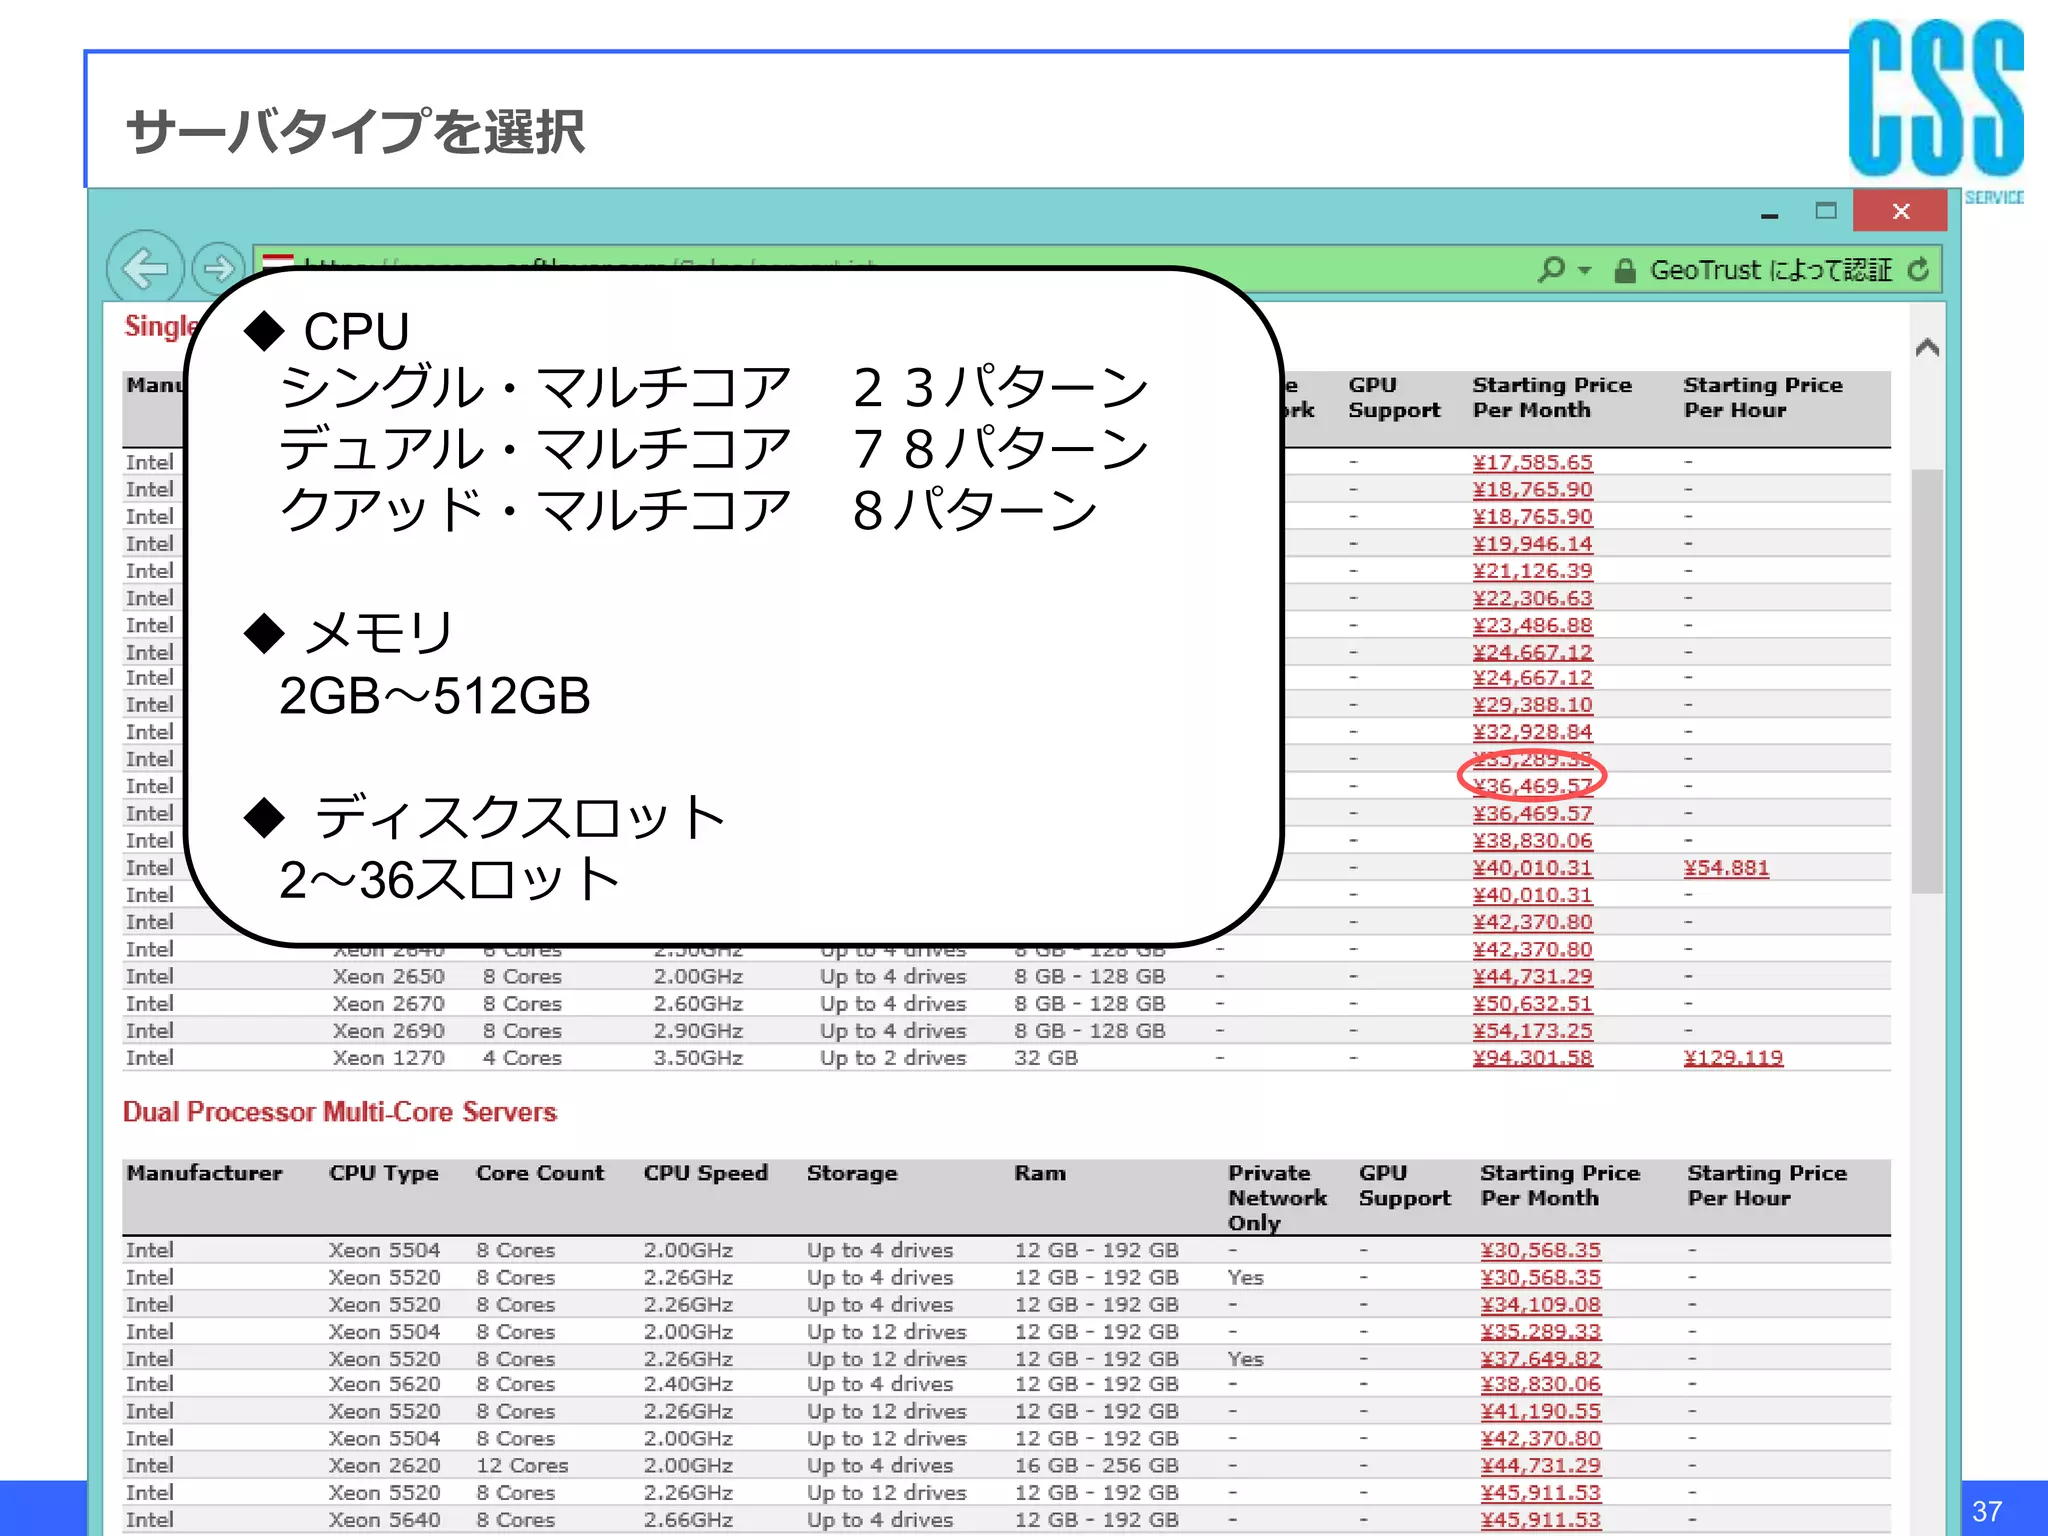Click the Xeon 5640 CPU type cell
2048x1536 pixels.
(384, 1519)
